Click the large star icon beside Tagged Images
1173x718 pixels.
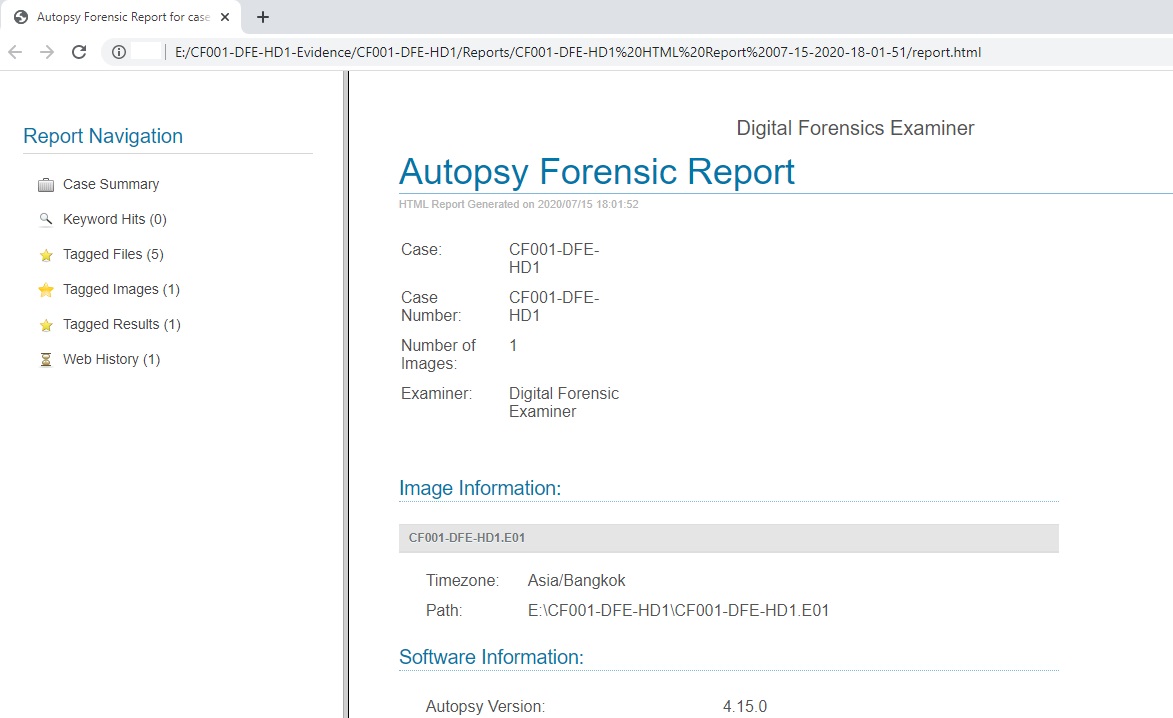coord(46,289)
